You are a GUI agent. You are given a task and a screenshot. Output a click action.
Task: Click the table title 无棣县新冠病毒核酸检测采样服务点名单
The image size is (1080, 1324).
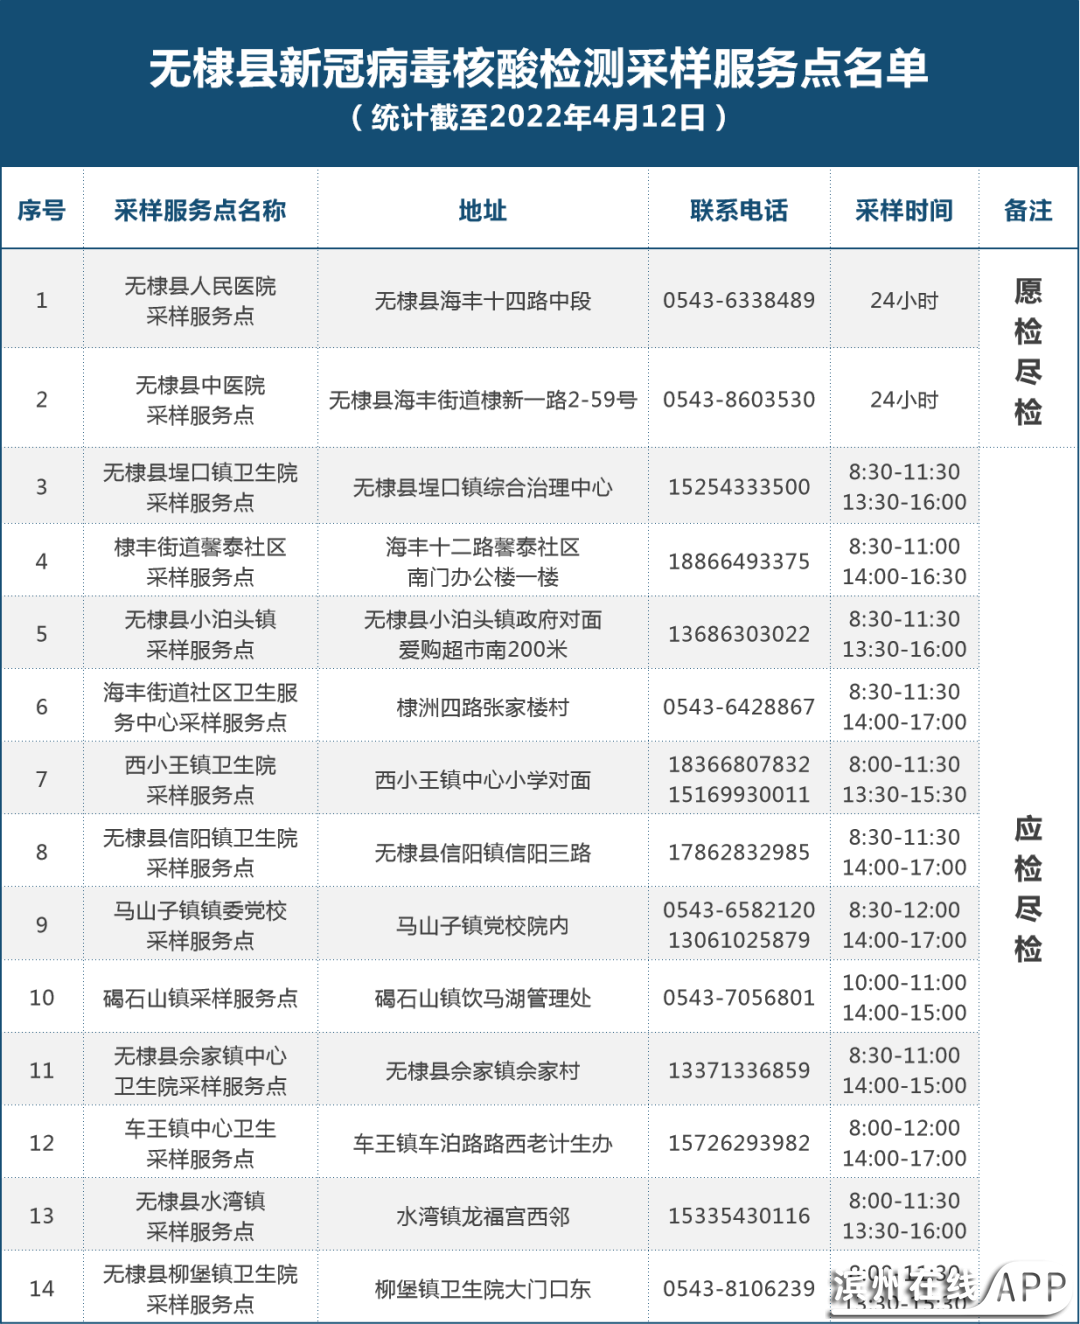pyautogui.click(x=539, y=69)
